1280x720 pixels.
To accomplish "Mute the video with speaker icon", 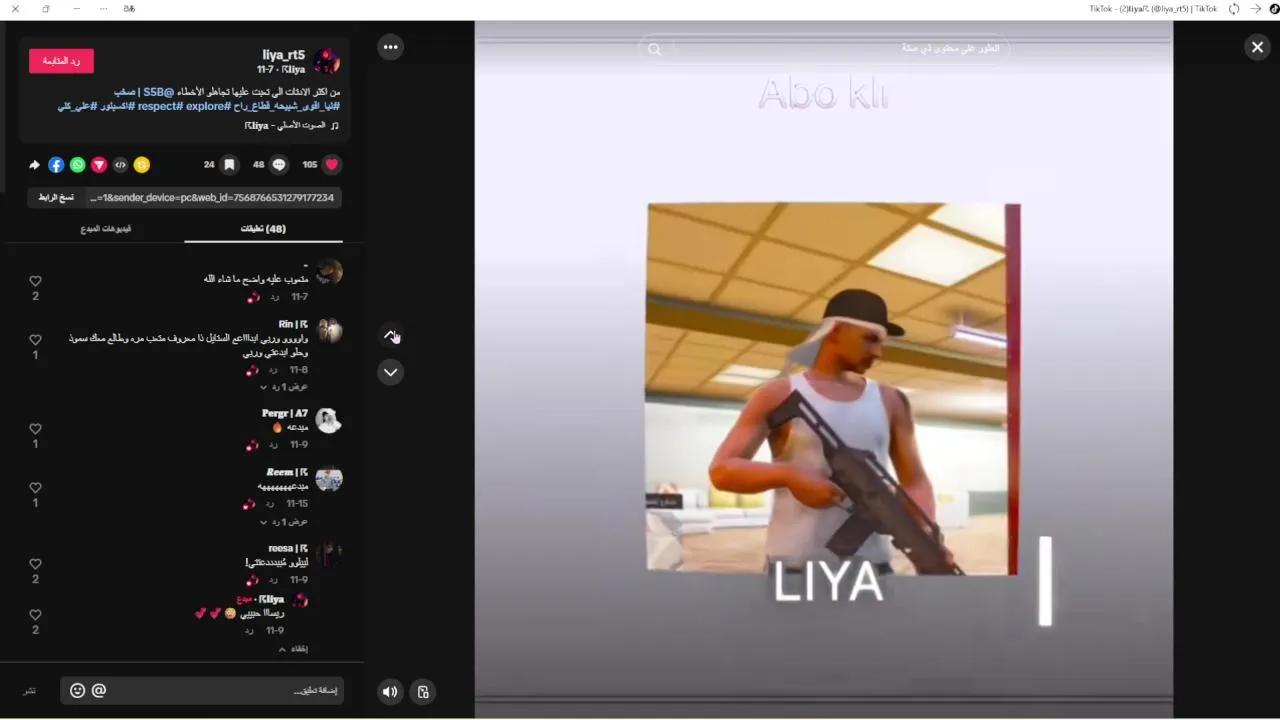I will point(390,691).
